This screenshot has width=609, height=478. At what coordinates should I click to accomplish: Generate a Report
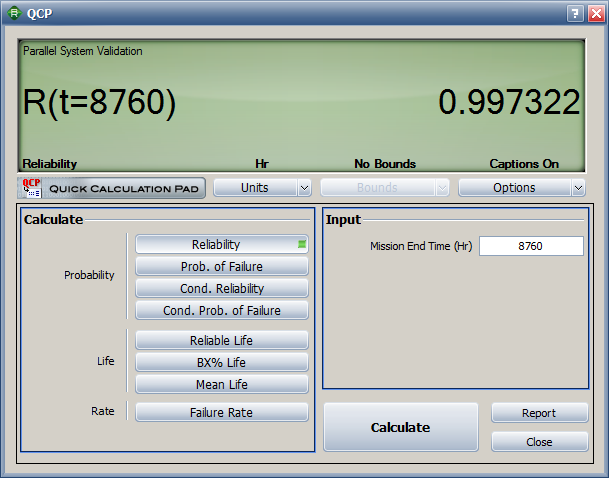click(539, 413)
